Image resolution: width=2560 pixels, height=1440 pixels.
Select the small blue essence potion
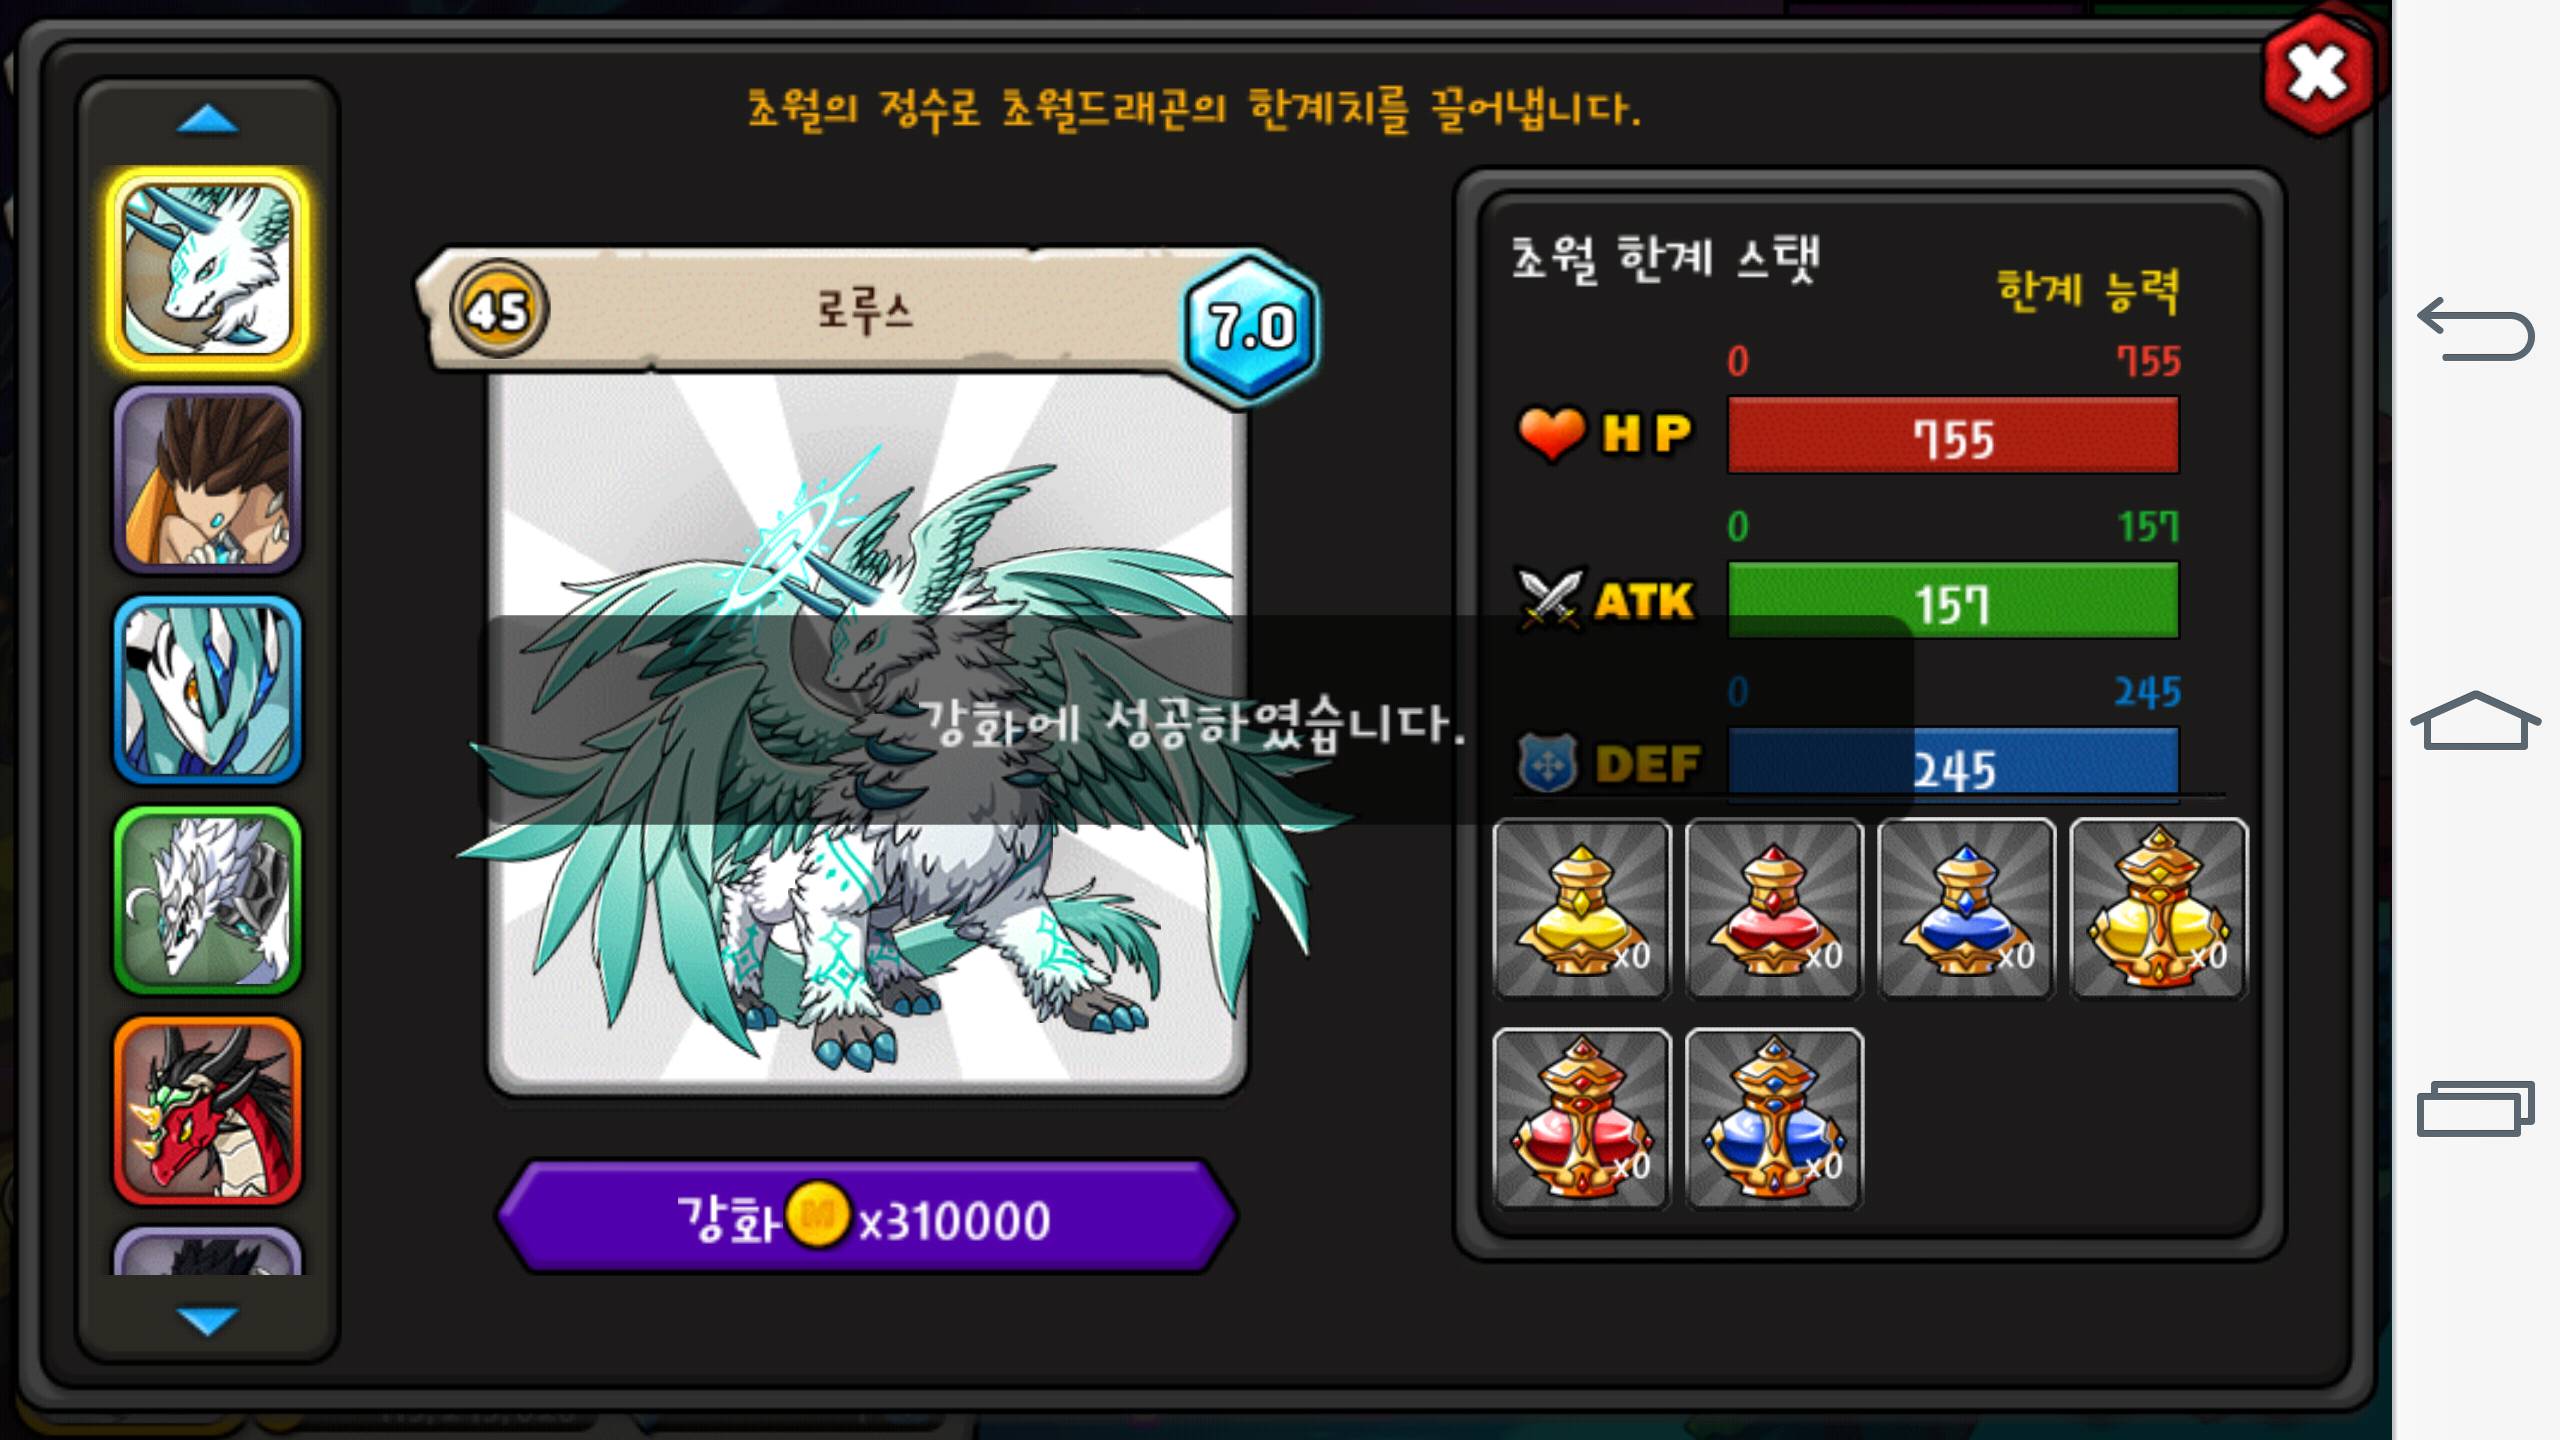[1966, 908]
